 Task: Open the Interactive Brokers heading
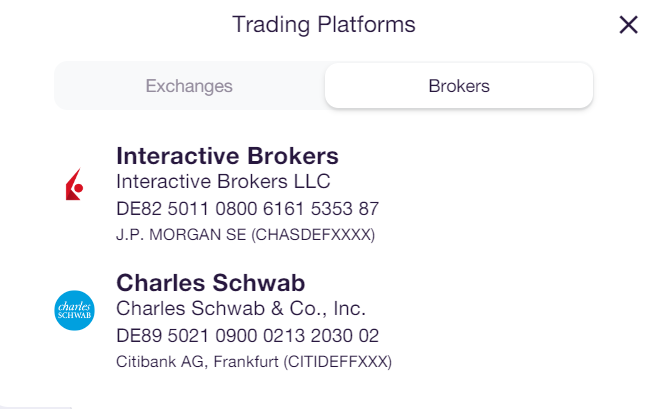[227, 156]
